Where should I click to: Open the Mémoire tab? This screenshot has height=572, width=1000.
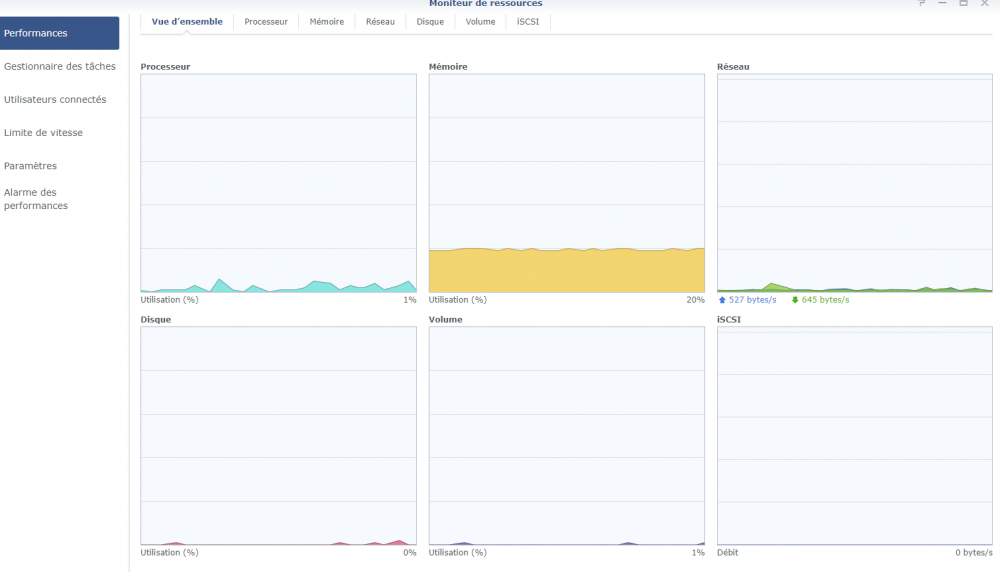click(327, 21)
